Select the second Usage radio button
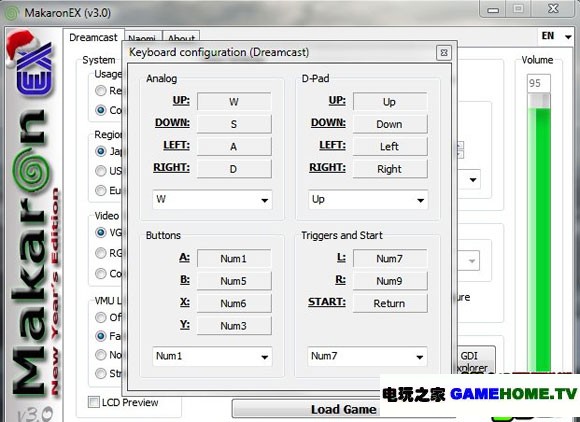Screen dimensions: 580x422 (x=101, y=110)
